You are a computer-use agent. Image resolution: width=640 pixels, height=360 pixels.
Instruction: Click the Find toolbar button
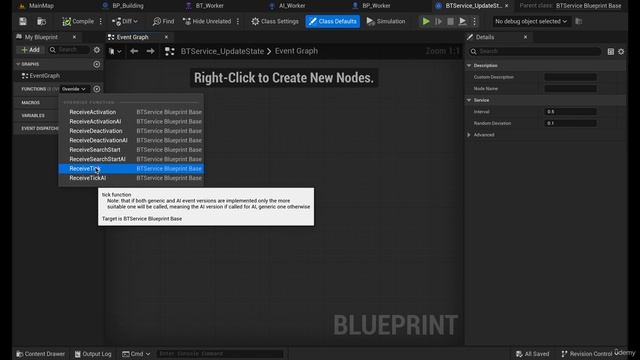click(x=163, y=21)
